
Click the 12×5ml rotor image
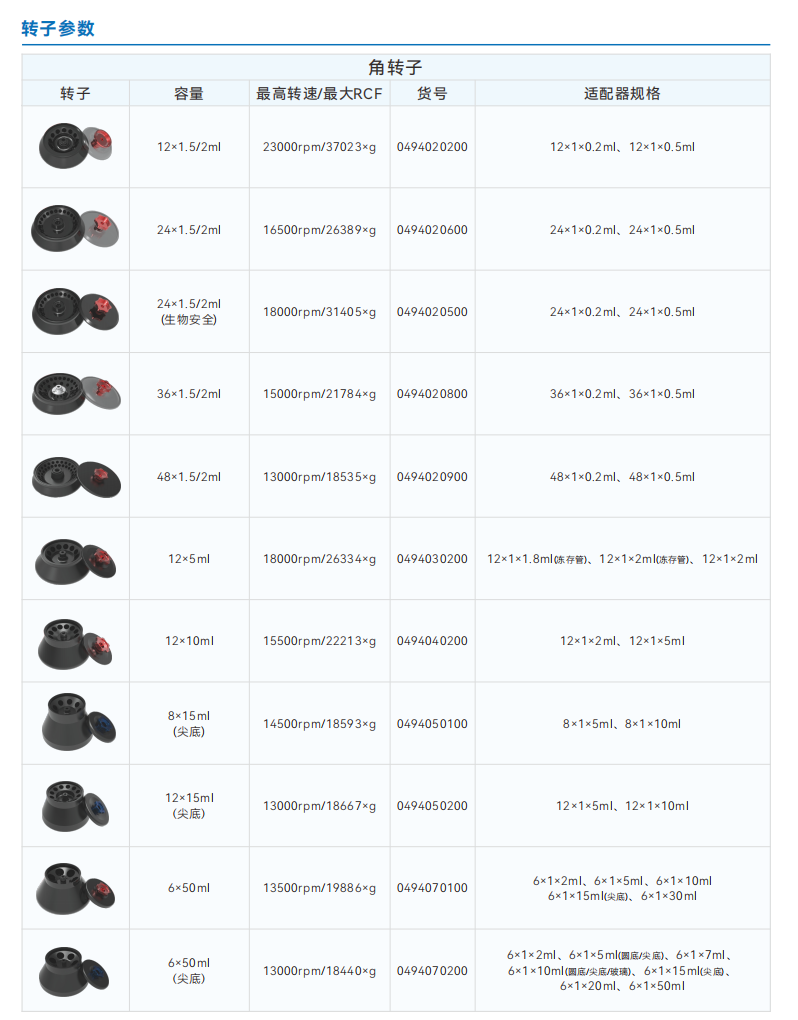click(x=75, y=559)
